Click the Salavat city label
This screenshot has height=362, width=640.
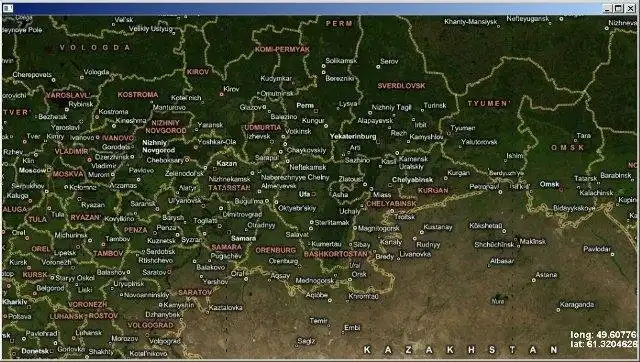(x=297, y=235)
